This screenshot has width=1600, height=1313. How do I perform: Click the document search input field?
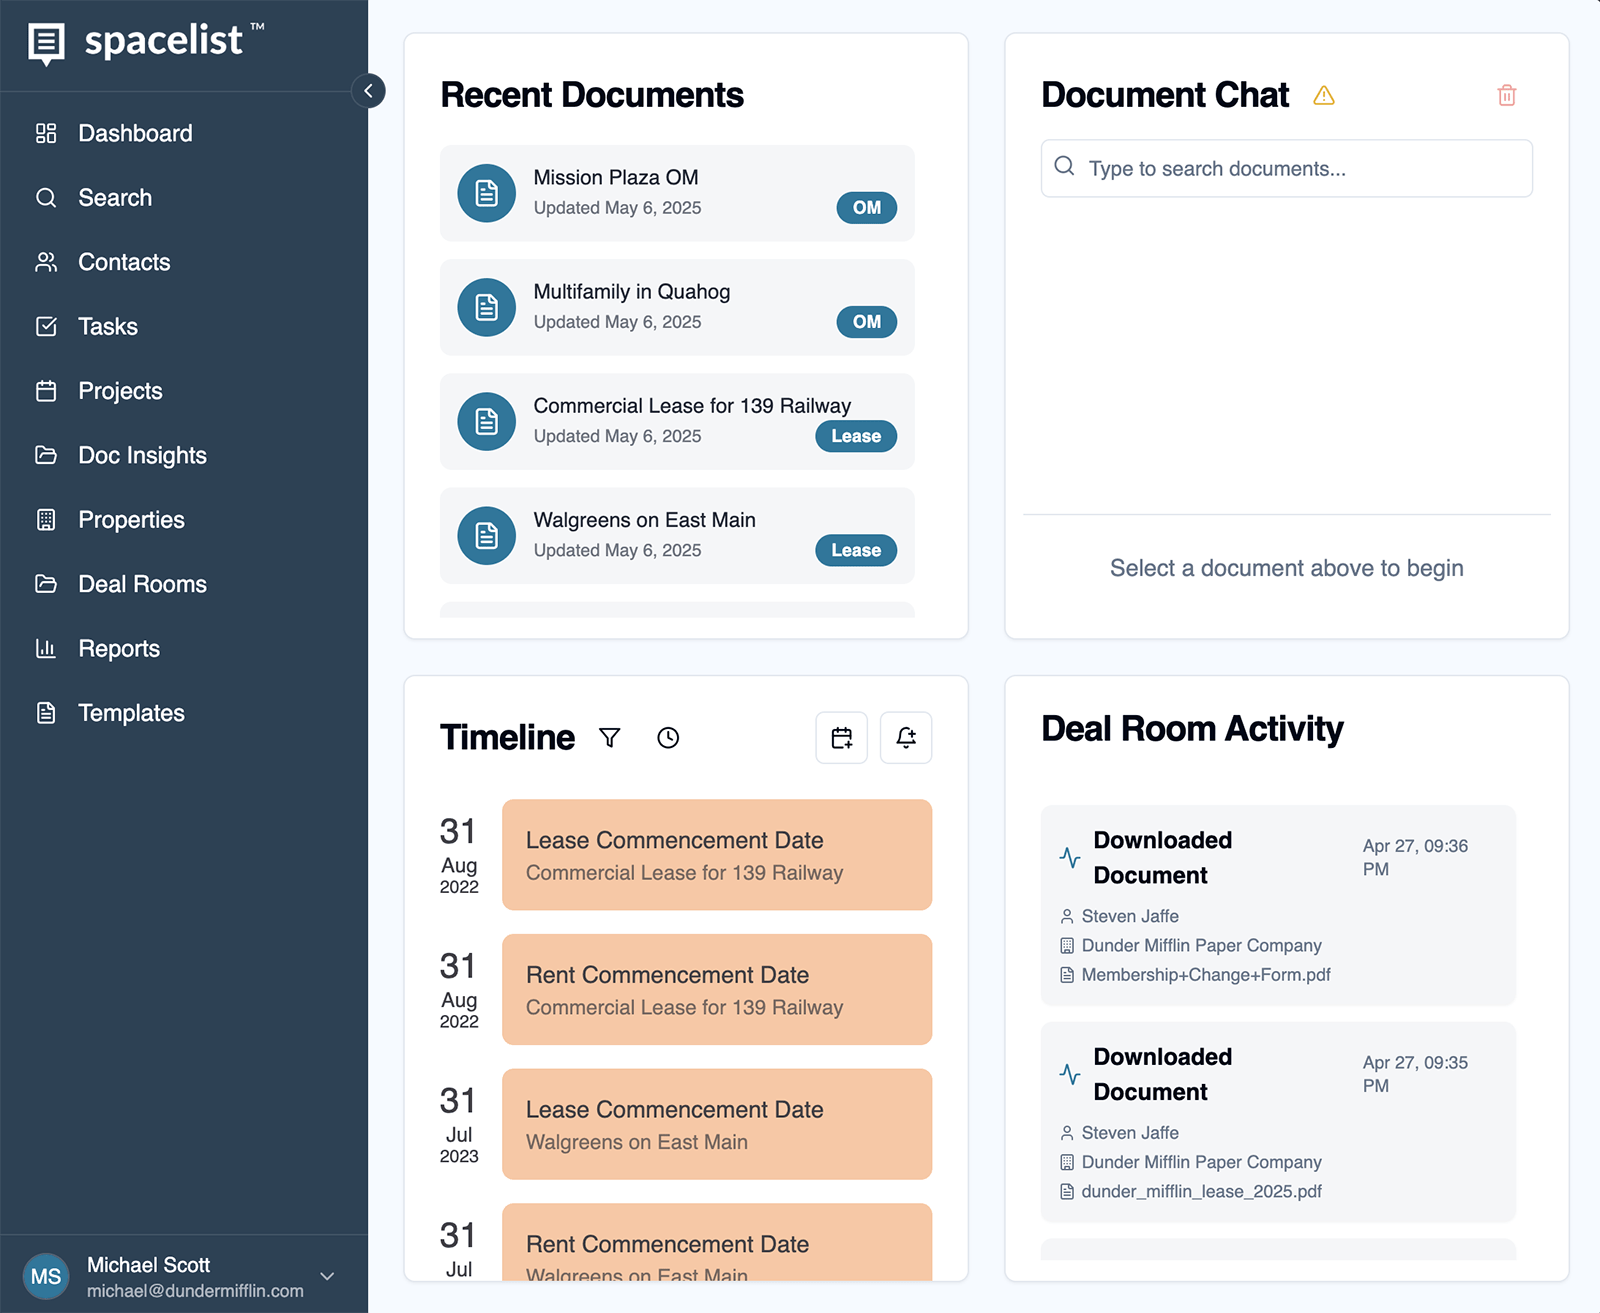1285,168
